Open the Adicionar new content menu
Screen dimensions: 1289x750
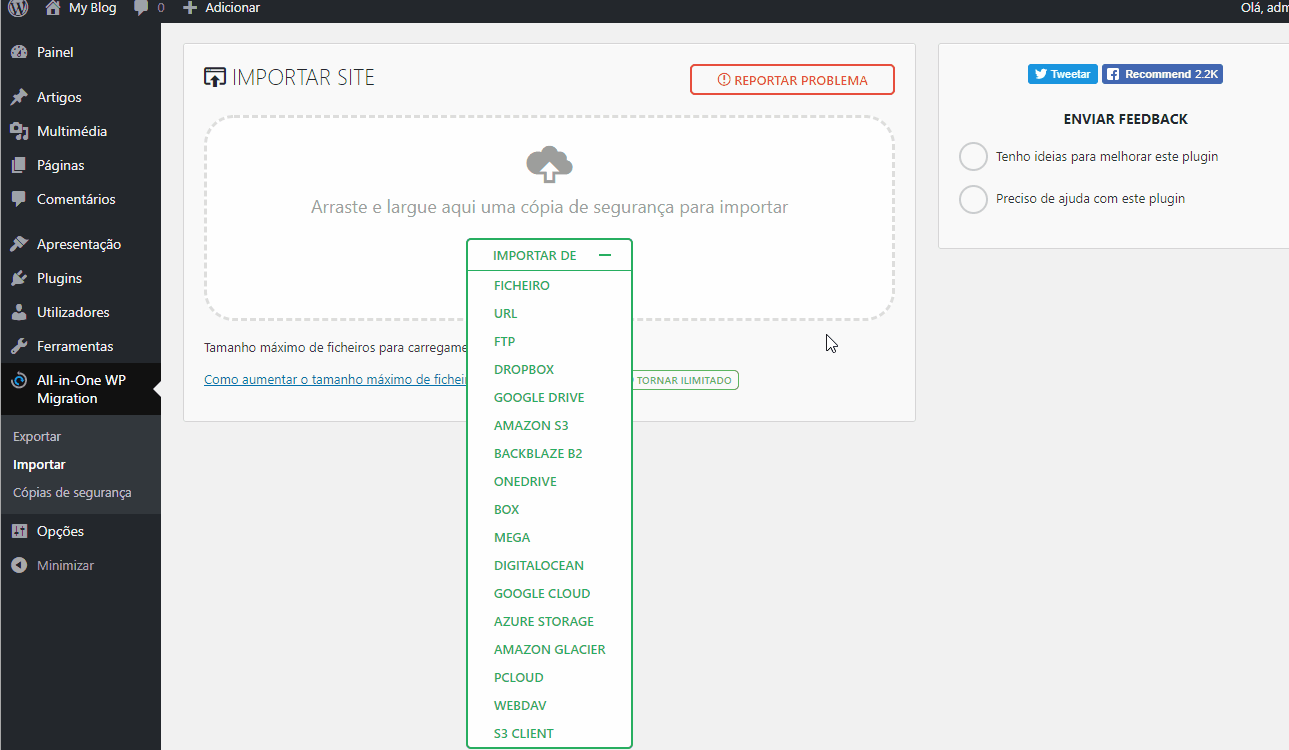click(x=221, y=8)
